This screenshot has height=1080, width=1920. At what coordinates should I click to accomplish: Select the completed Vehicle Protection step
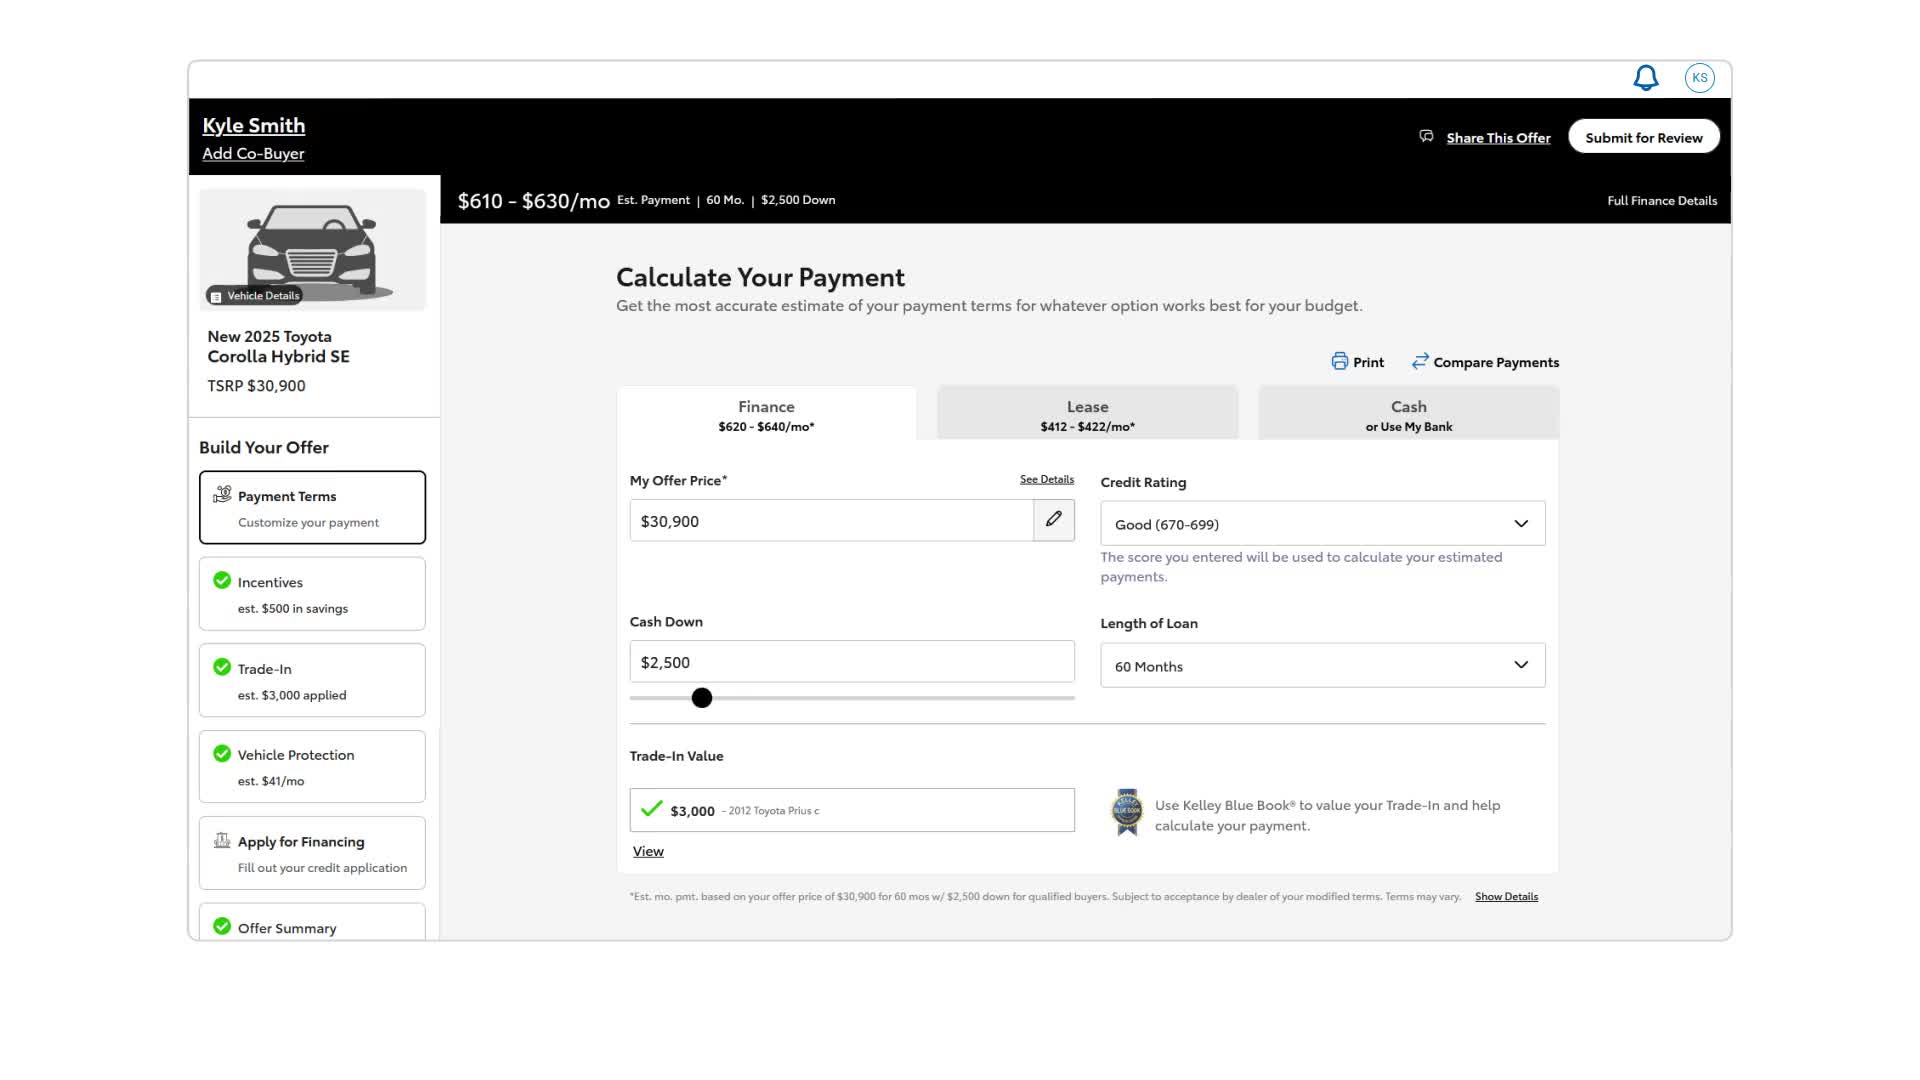tap(312, 767)
